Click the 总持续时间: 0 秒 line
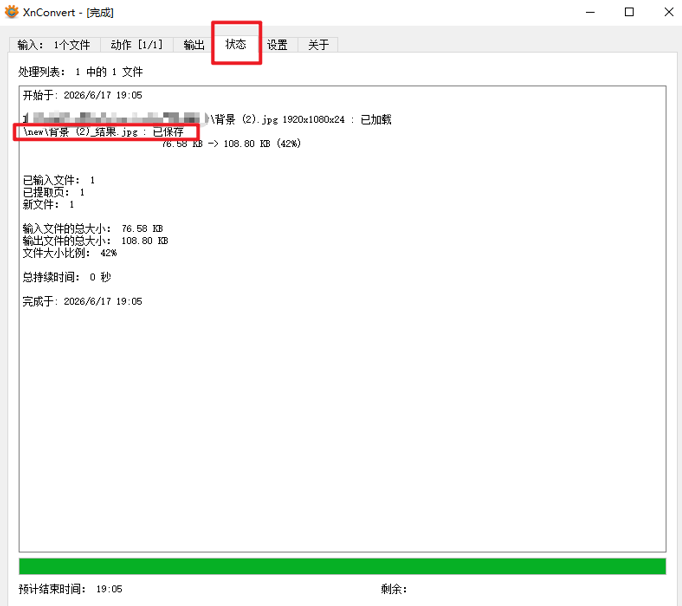Screen dimensions: 682x606 pyautogui.click(x=67, y=277)
